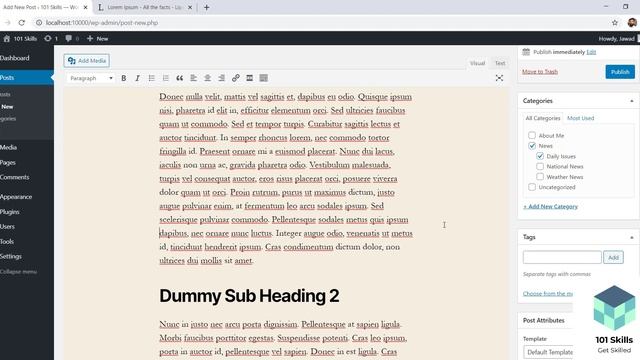Enable distraction-free fullscreen mode
The height and width of the screenshot is (360, 640).
click(499, 78)
